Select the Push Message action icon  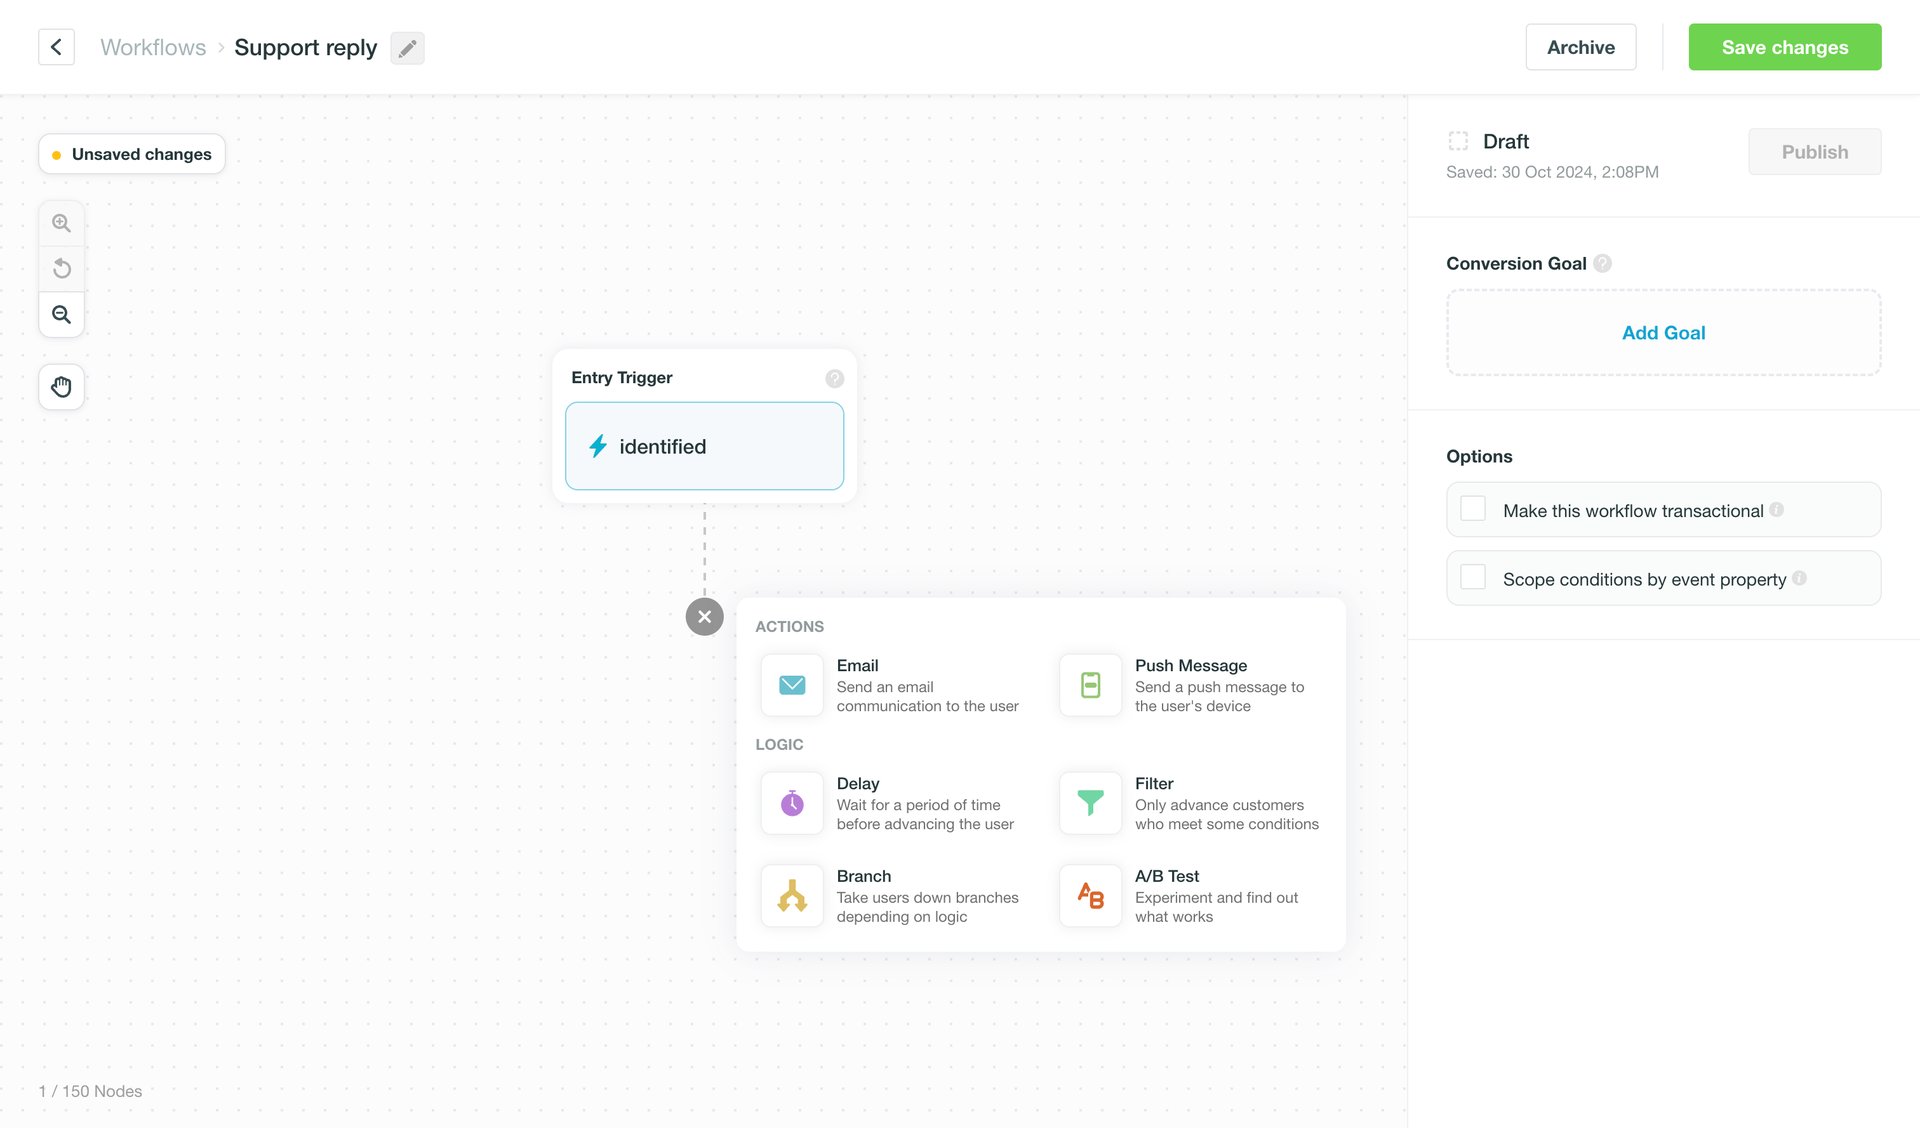click(1089, 685)
